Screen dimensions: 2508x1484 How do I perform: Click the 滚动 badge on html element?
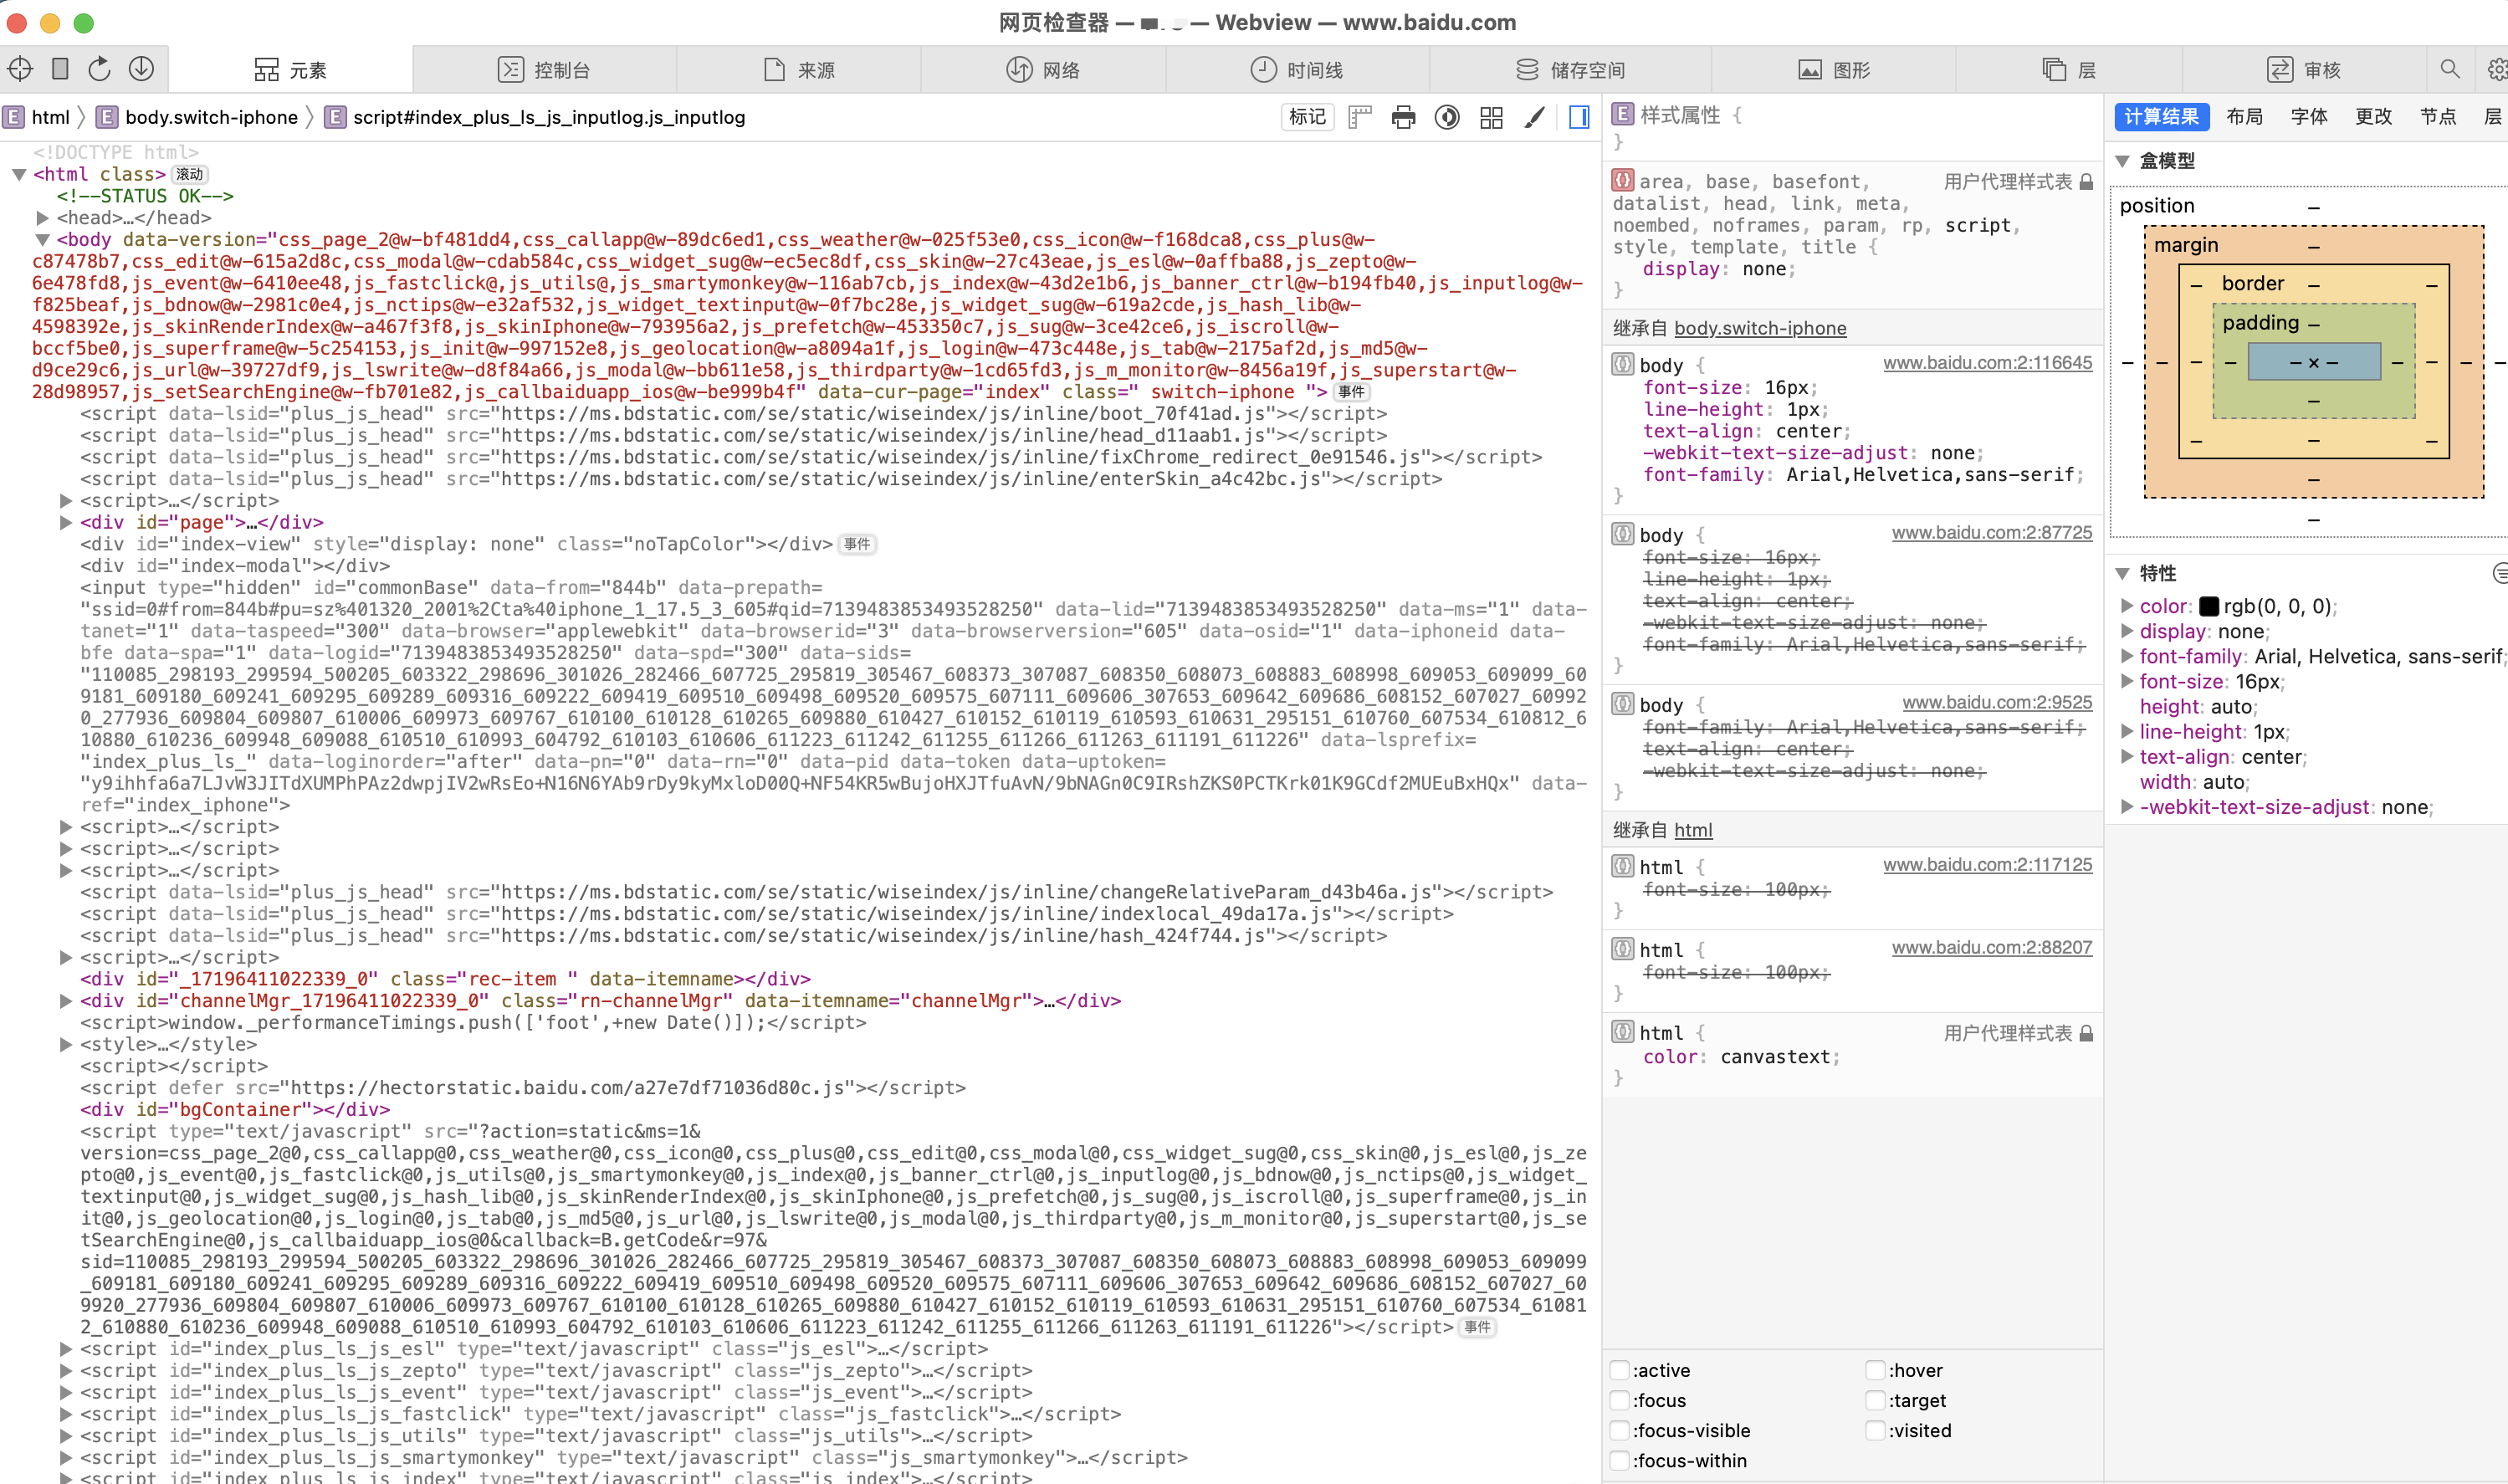pos(189,174)
